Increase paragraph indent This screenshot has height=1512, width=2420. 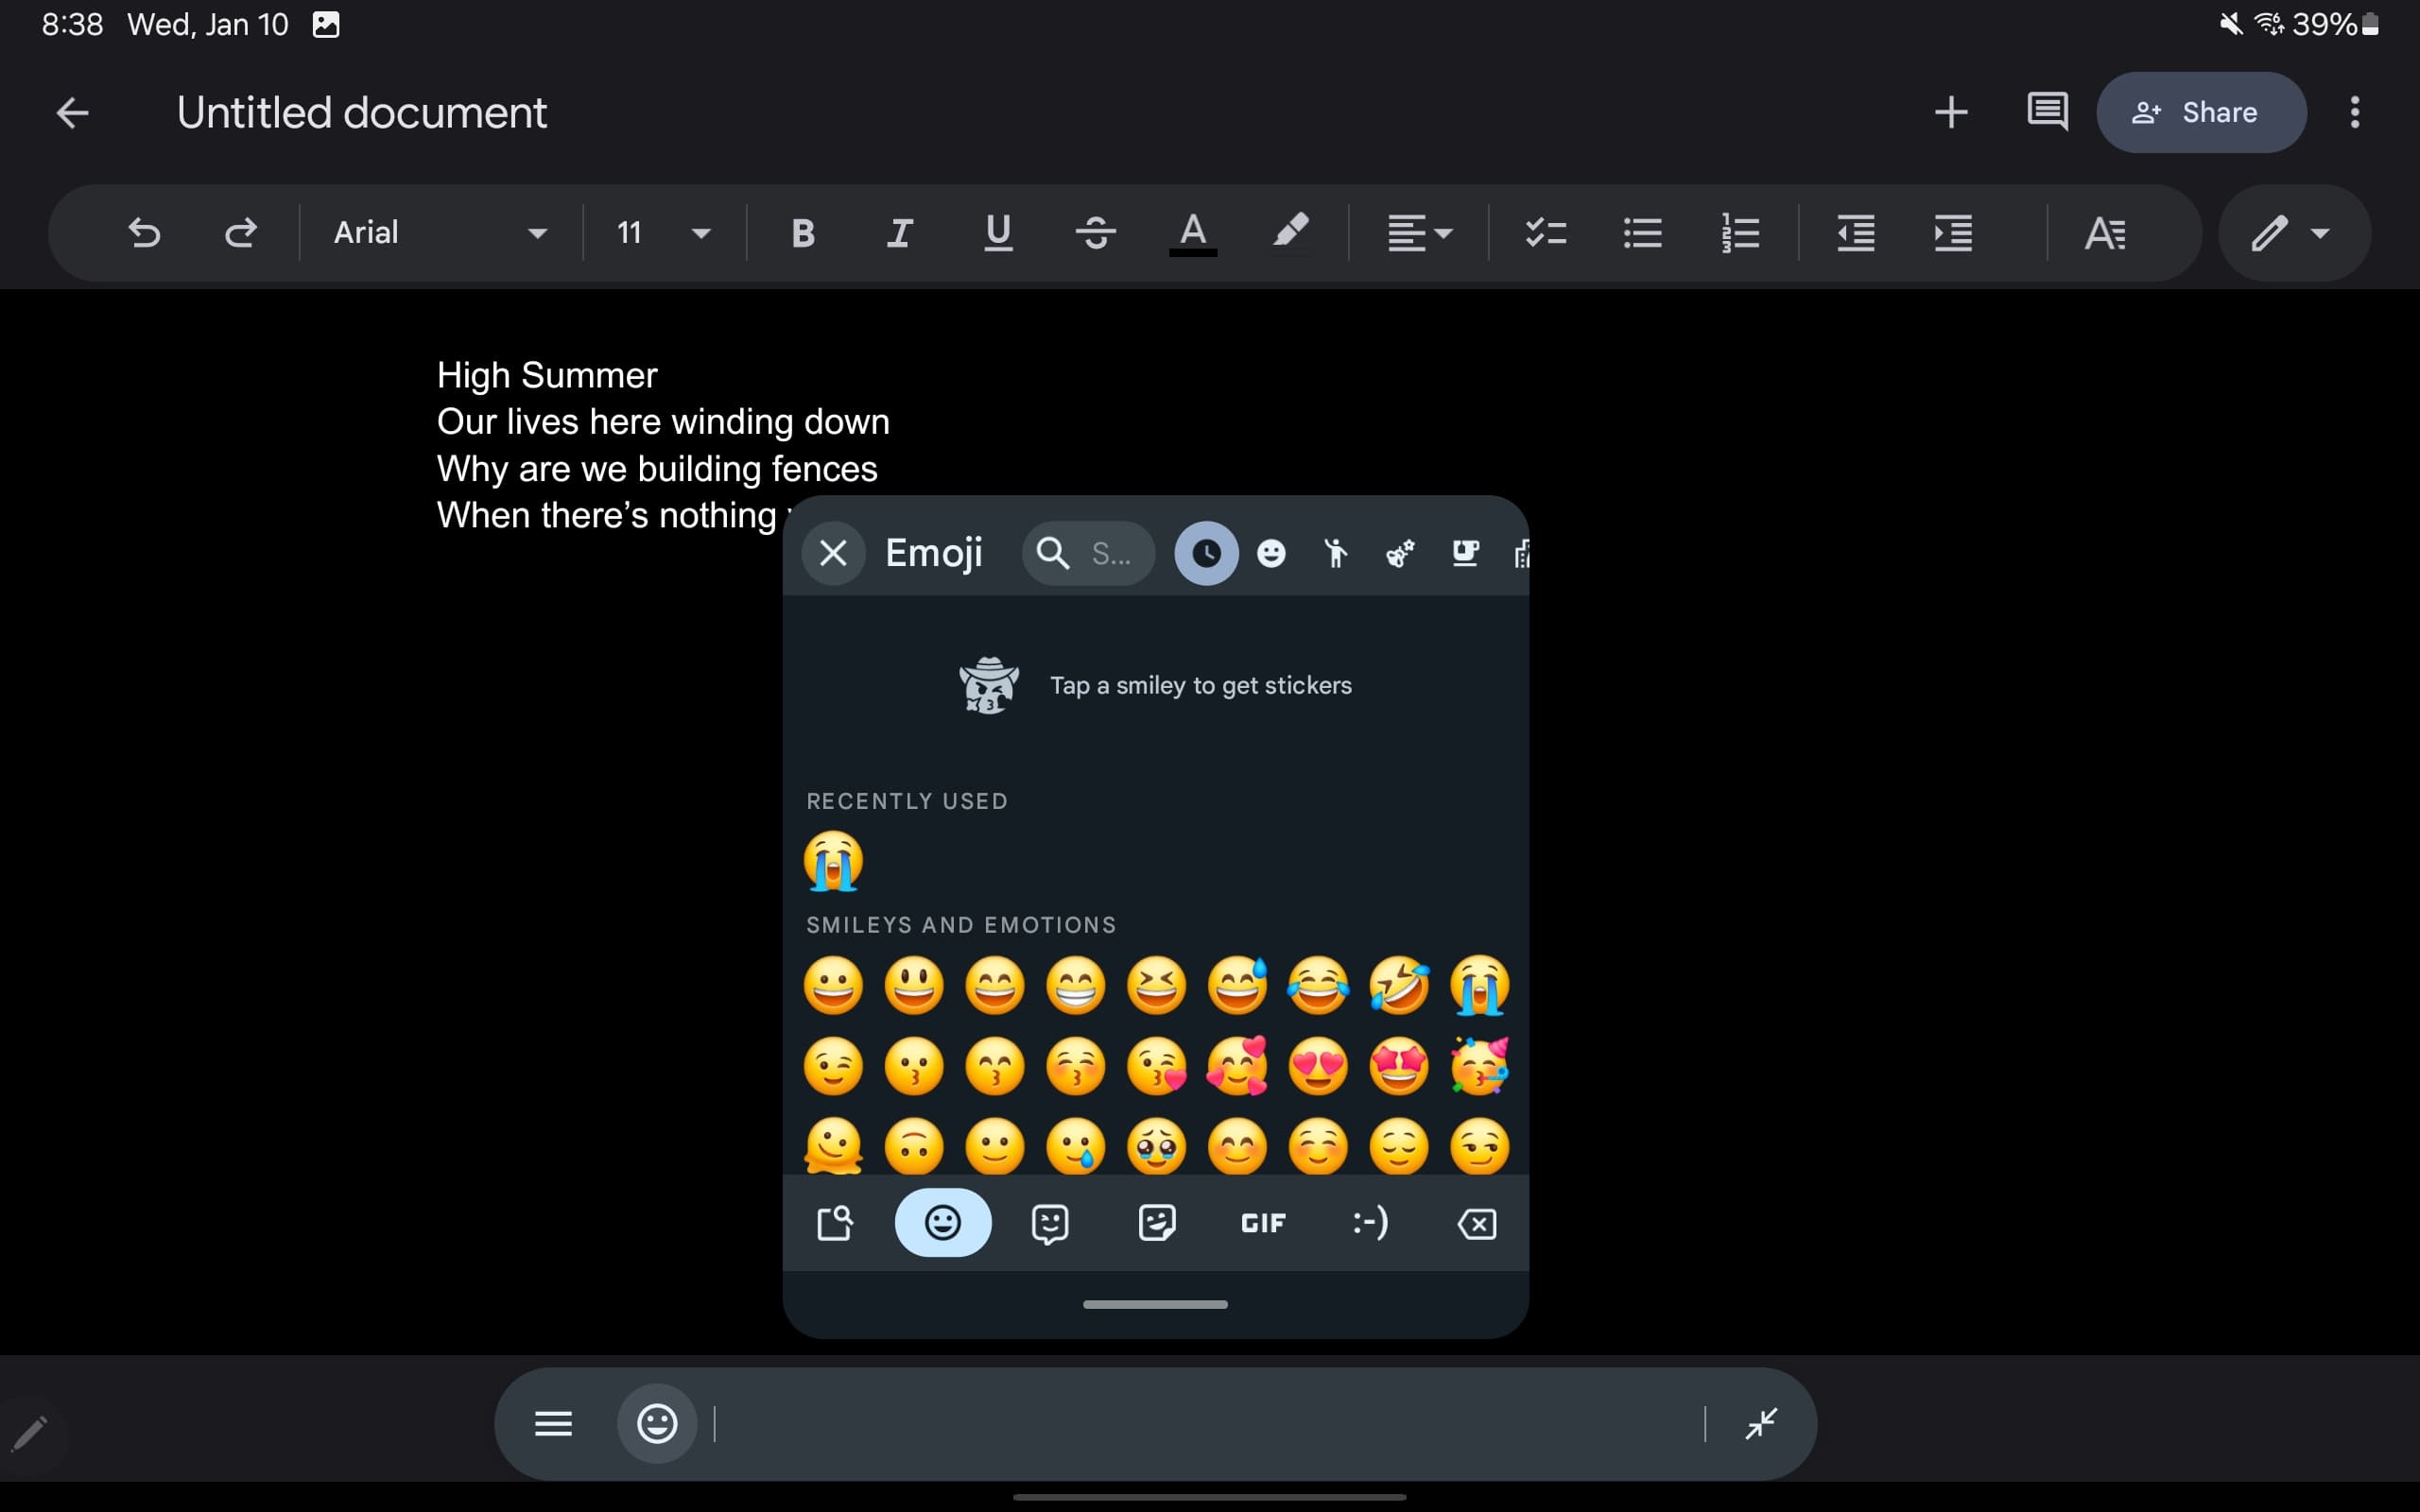[x=1953, y=232]
